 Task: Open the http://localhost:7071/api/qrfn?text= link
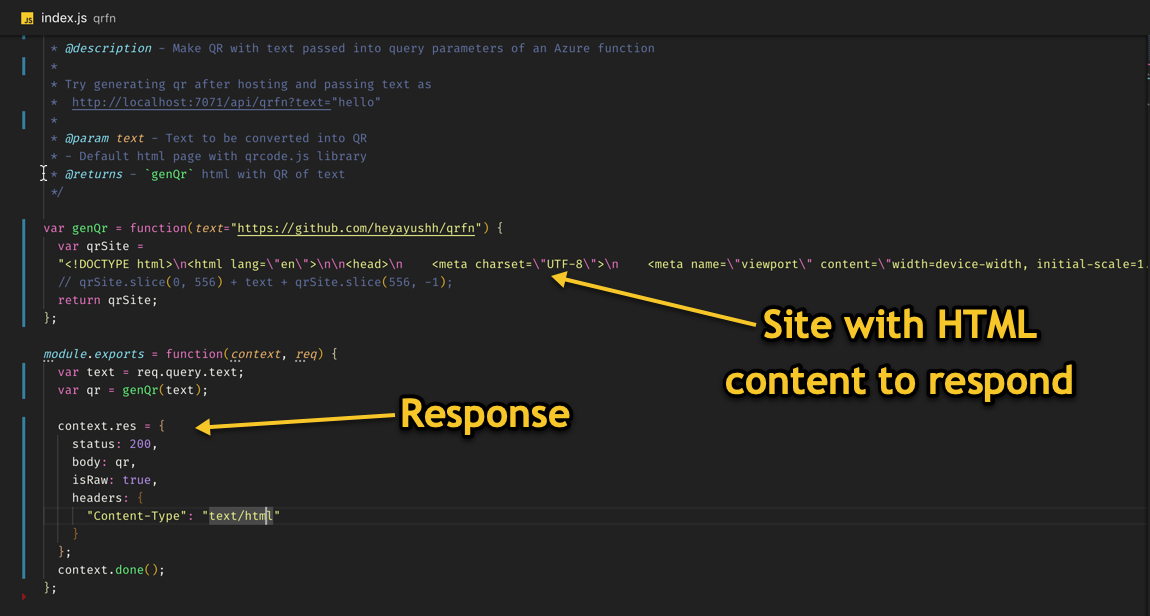click(x=201, y=102)
